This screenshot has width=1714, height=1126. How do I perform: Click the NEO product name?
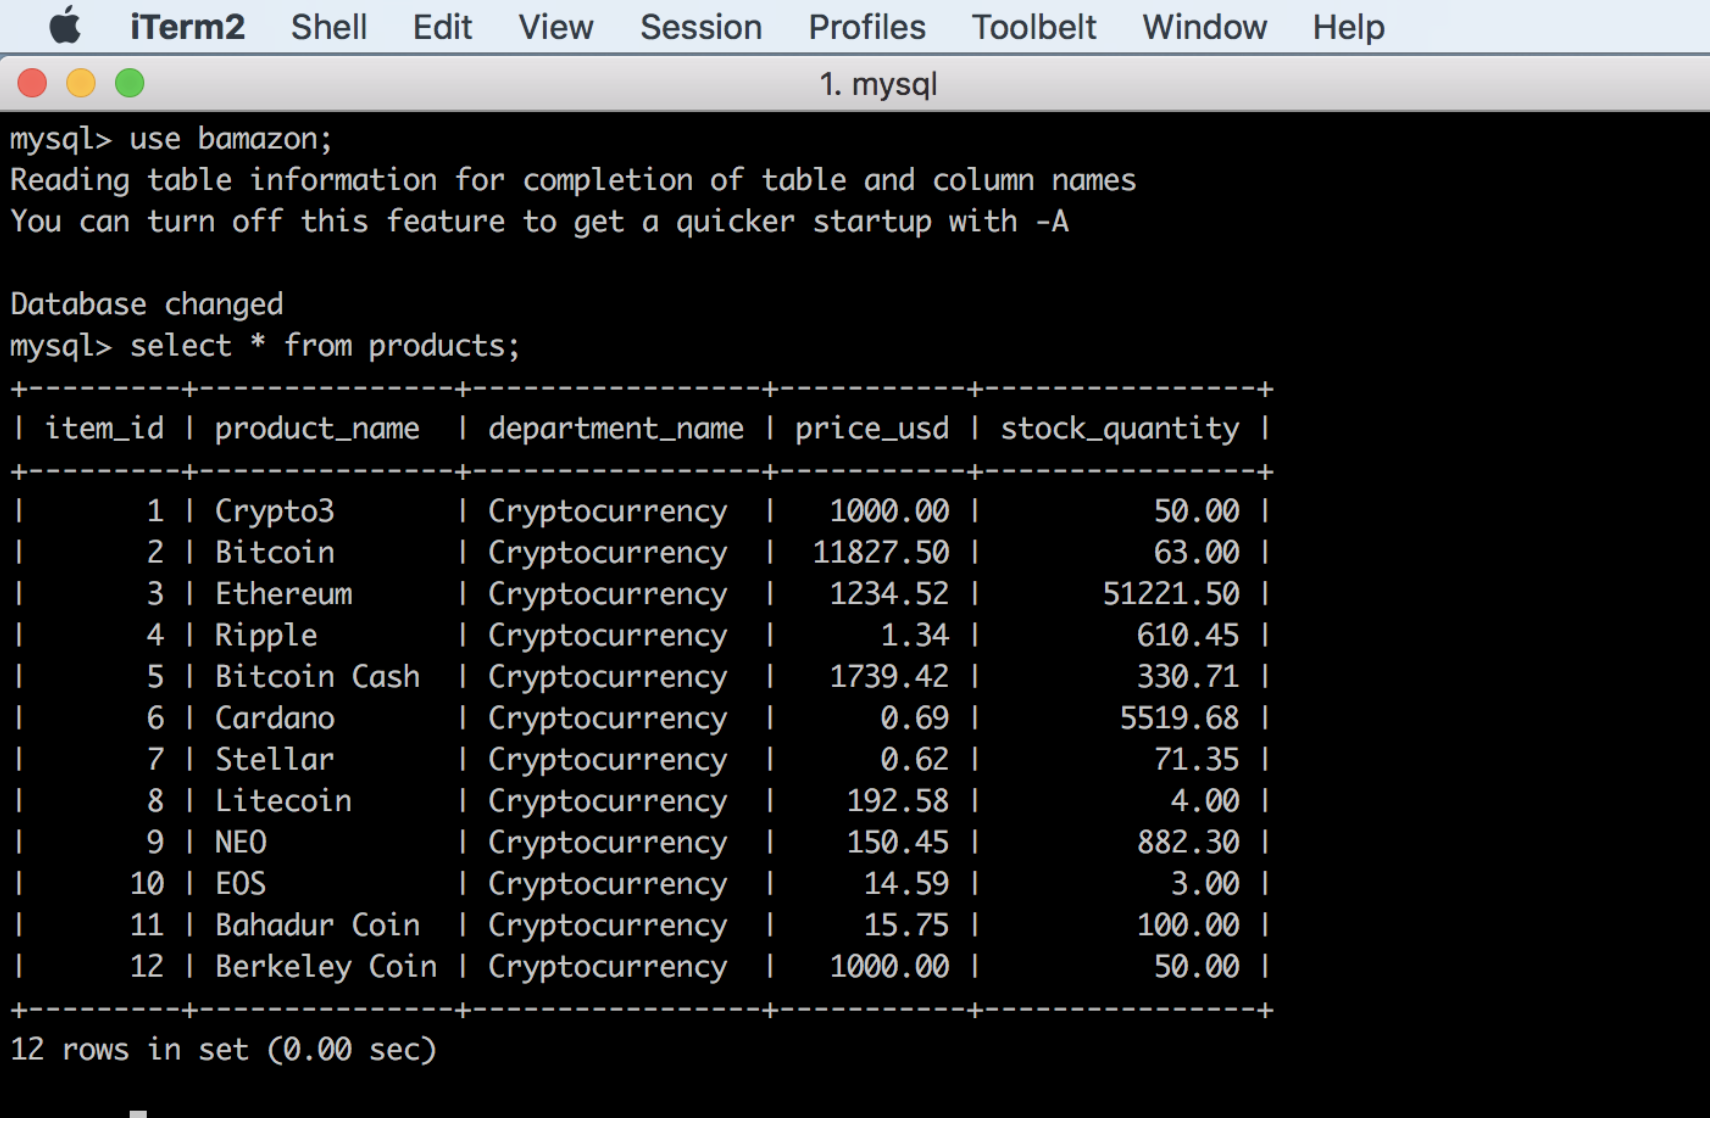click(x=241, y=843)
